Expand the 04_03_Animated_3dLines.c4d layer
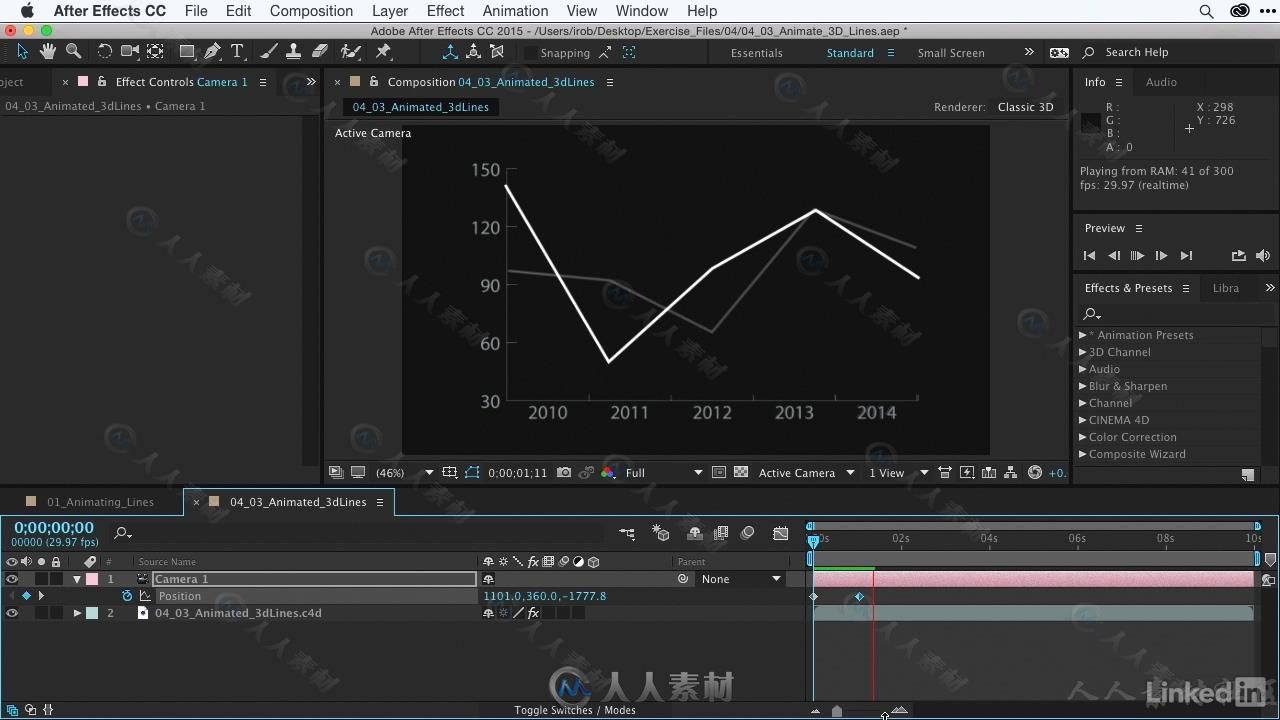 pos(77,613)
